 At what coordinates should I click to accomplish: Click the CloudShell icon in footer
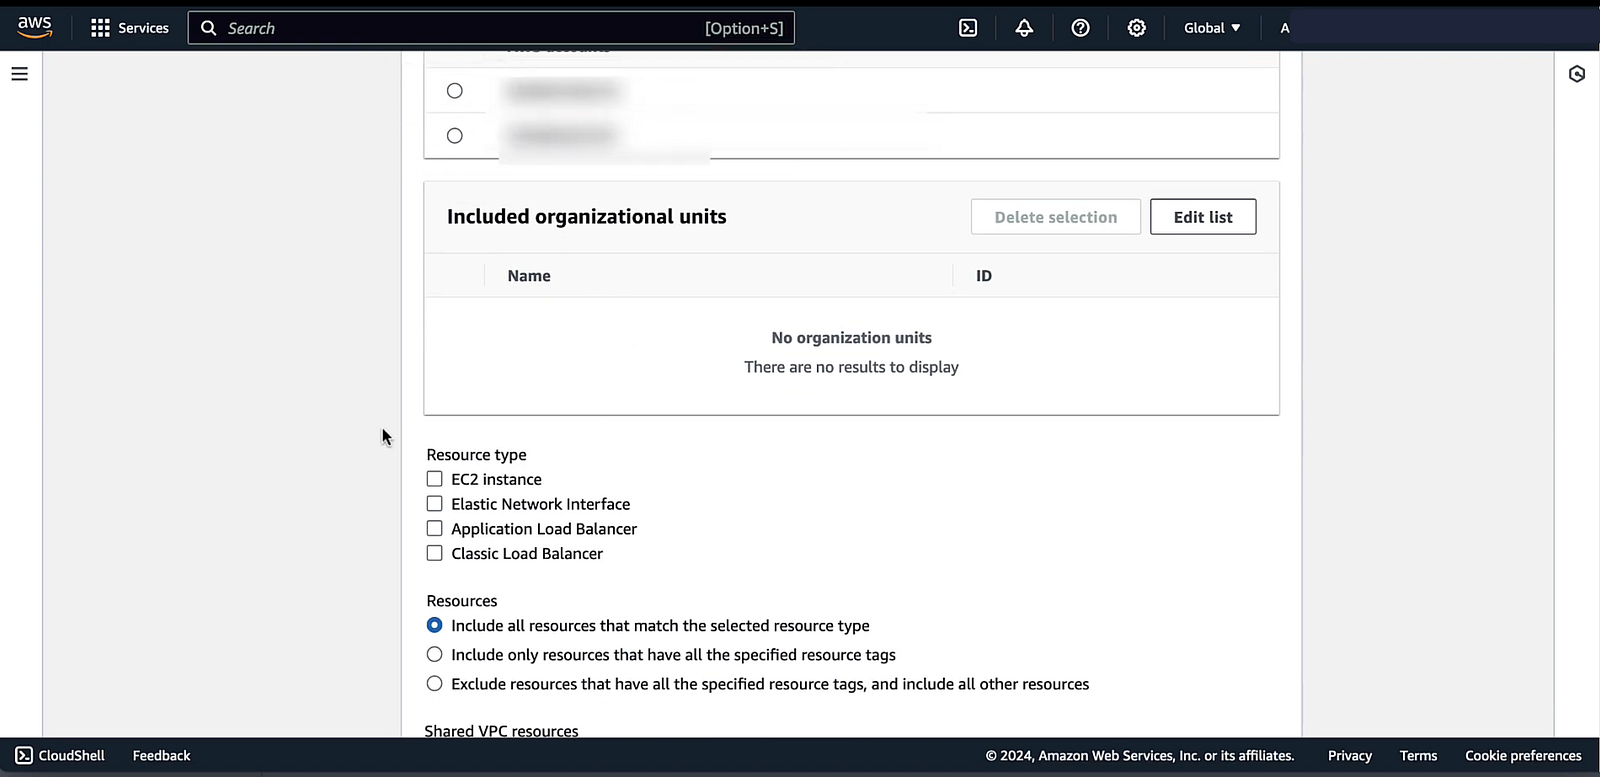click(24, 755)
